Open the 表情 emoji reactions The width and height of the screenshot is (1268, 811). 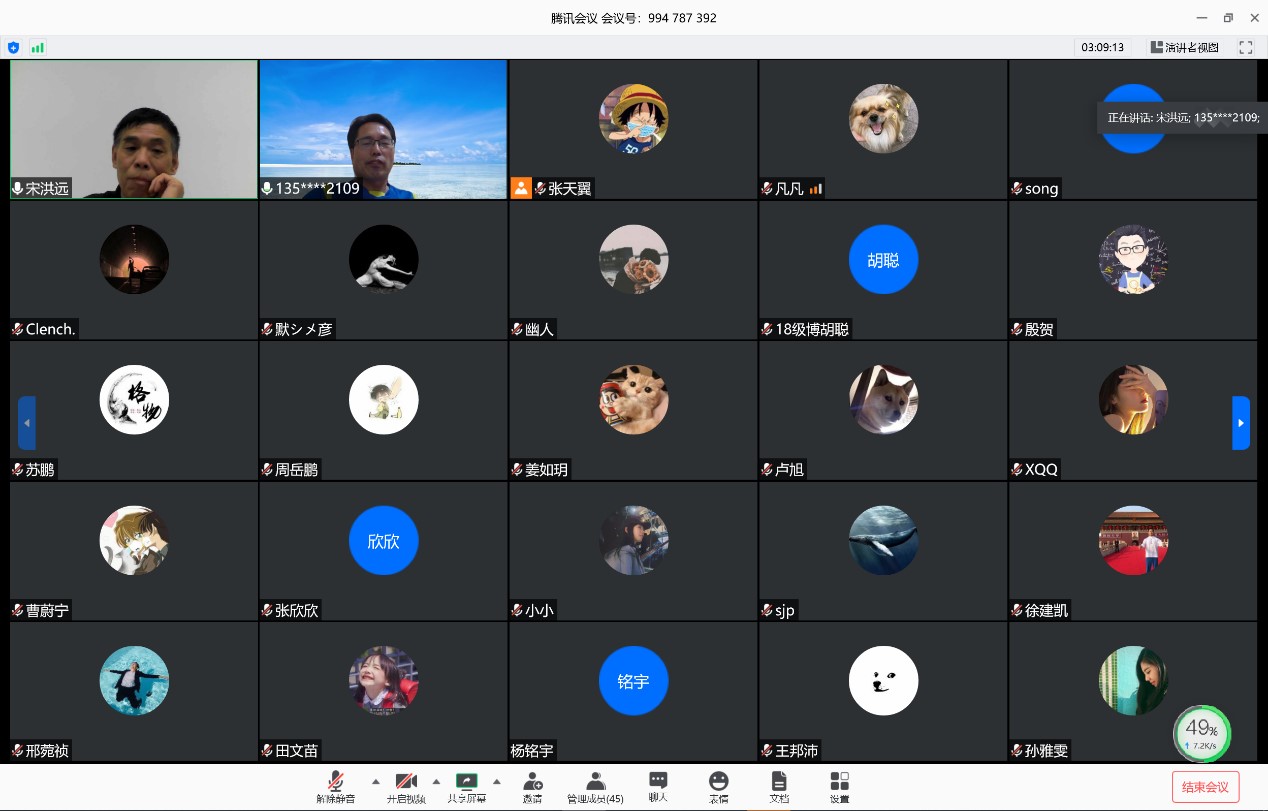(718, 786)
